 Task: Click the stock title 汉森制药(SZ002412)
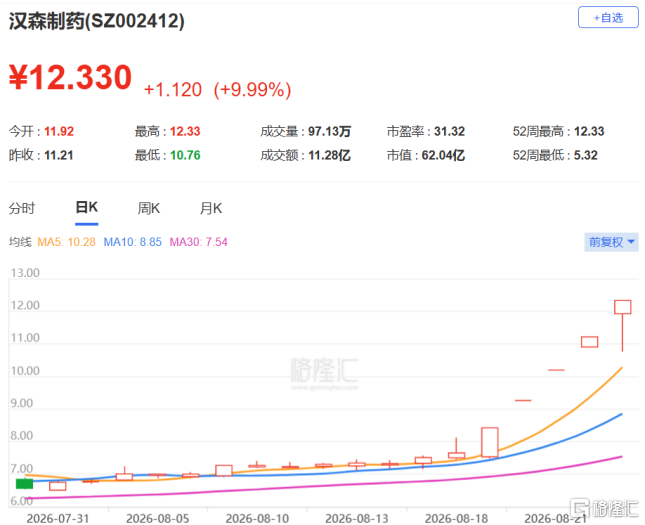[x=97, y=21]
